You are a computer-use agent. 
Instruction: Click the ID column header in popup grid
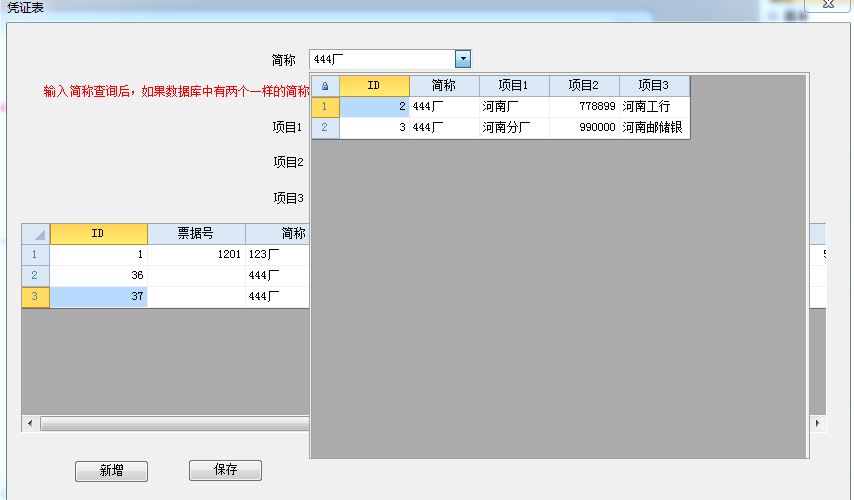(374, 86)
